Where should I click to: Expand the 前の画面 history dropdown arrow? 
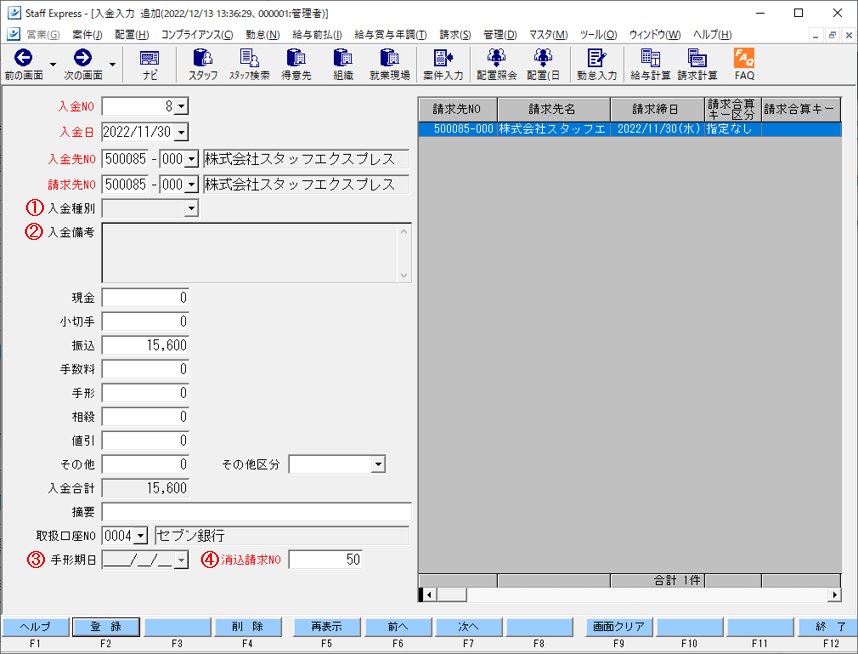coord(53,65)
